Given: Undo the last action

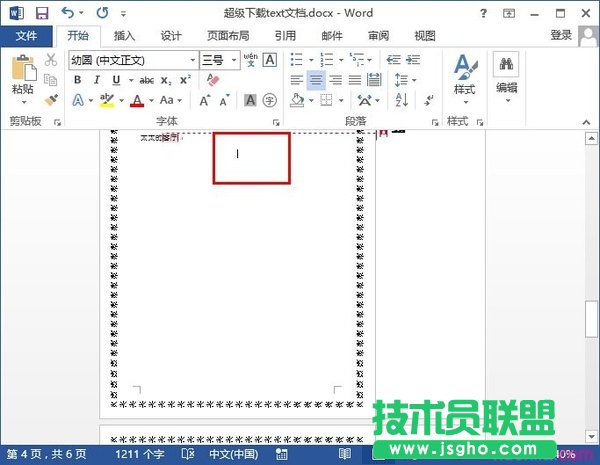Looking at the screenshot, I should pyautogui.click(x=68, y=13).
